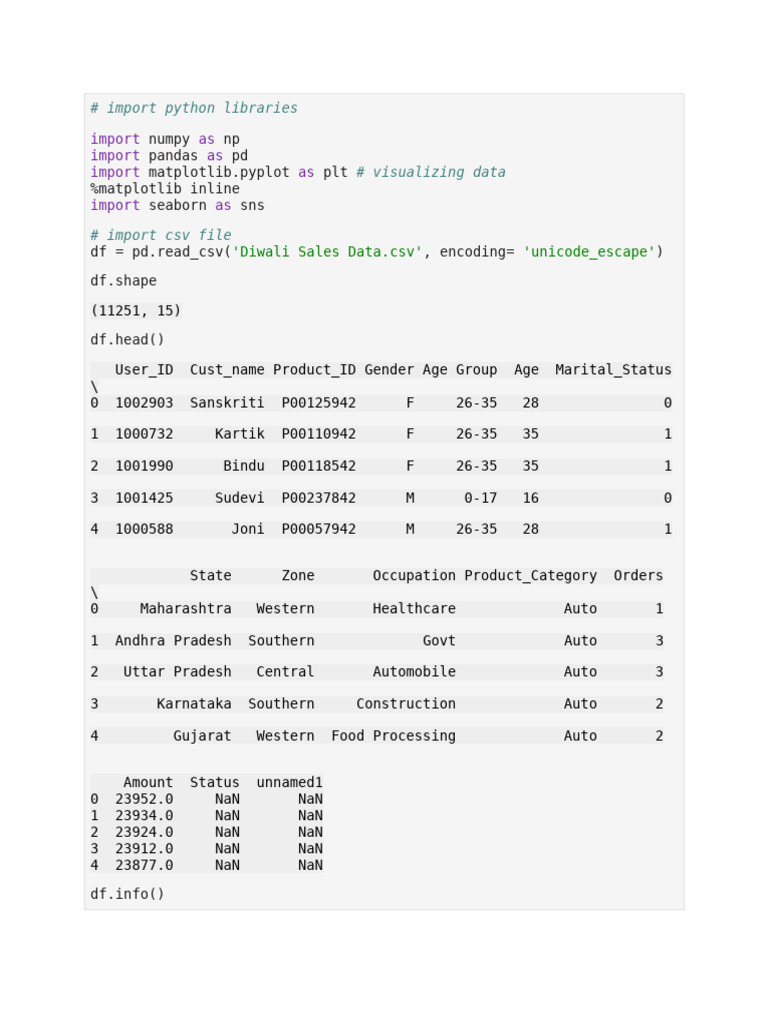Click the User_ID column header
The height and width of the screenshot is (1024, 768).
click(144, 370)
